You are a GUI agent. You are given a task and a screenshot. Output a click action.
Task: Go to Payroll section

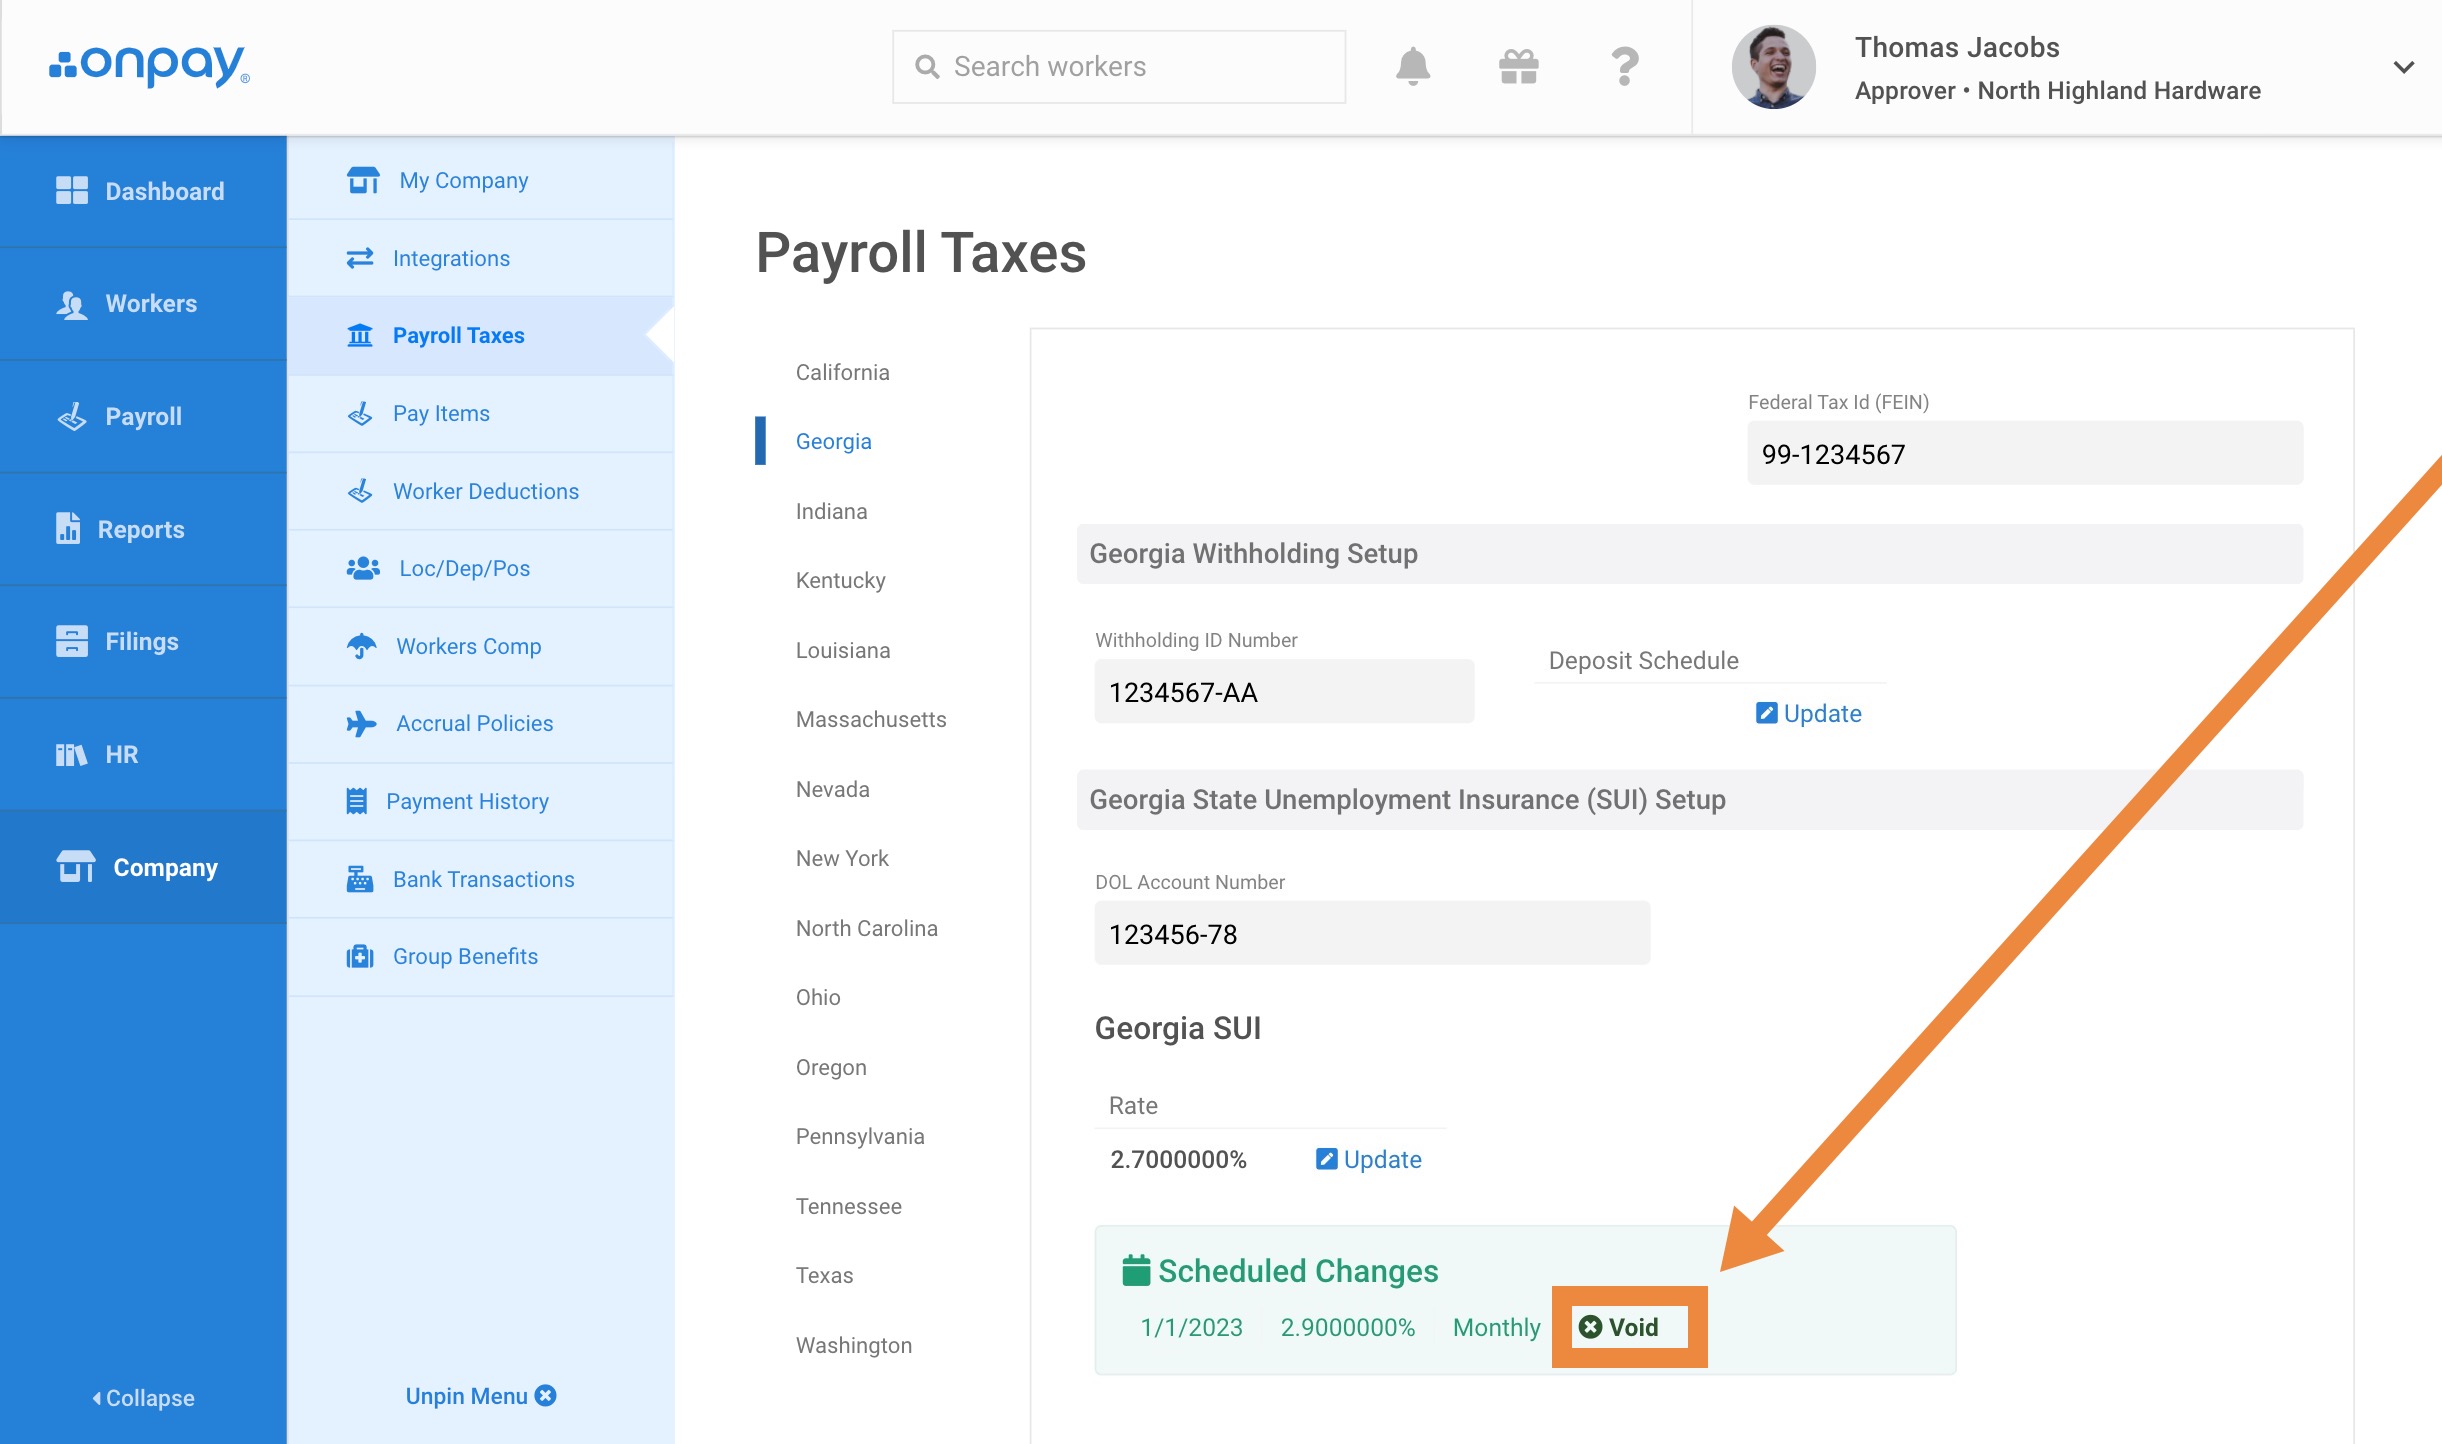point(143,417)
